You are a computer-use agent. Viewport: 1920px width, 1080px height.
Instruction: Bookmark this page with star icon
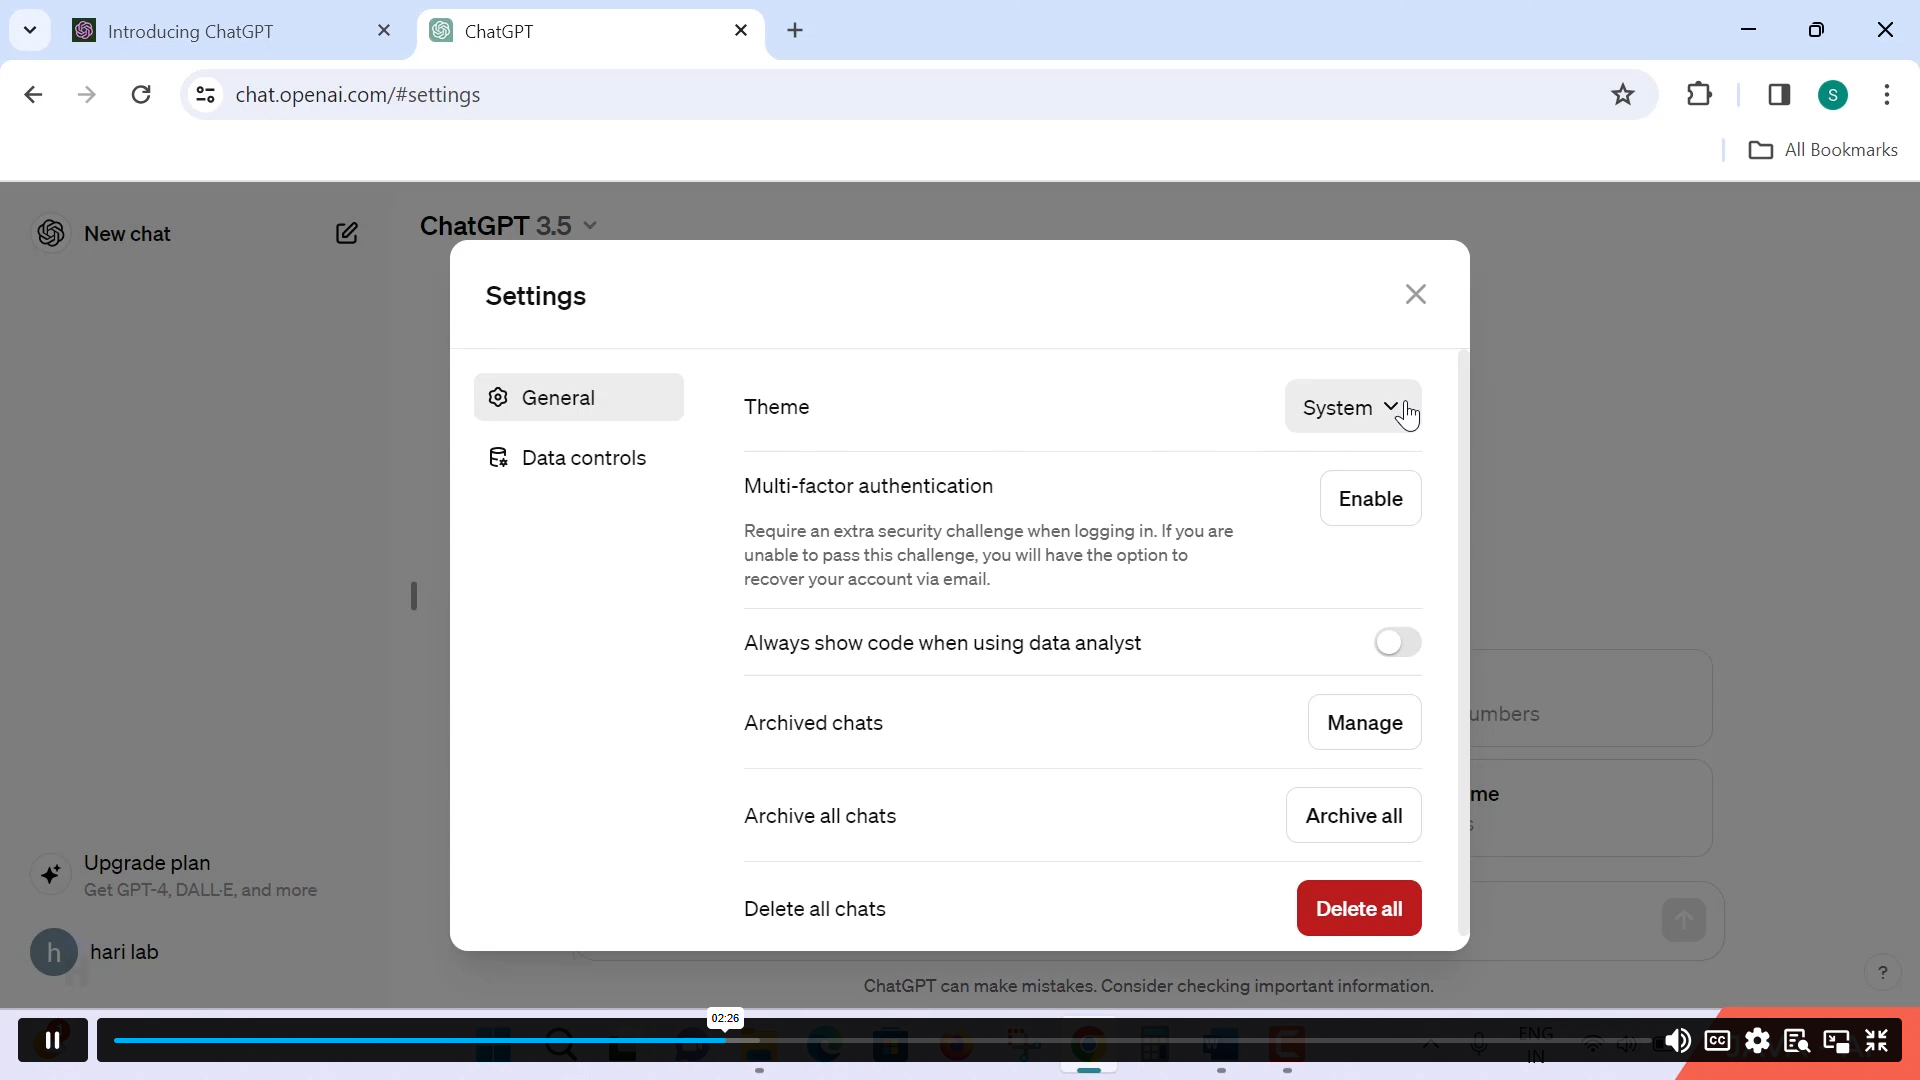(x=1622, y=95)
